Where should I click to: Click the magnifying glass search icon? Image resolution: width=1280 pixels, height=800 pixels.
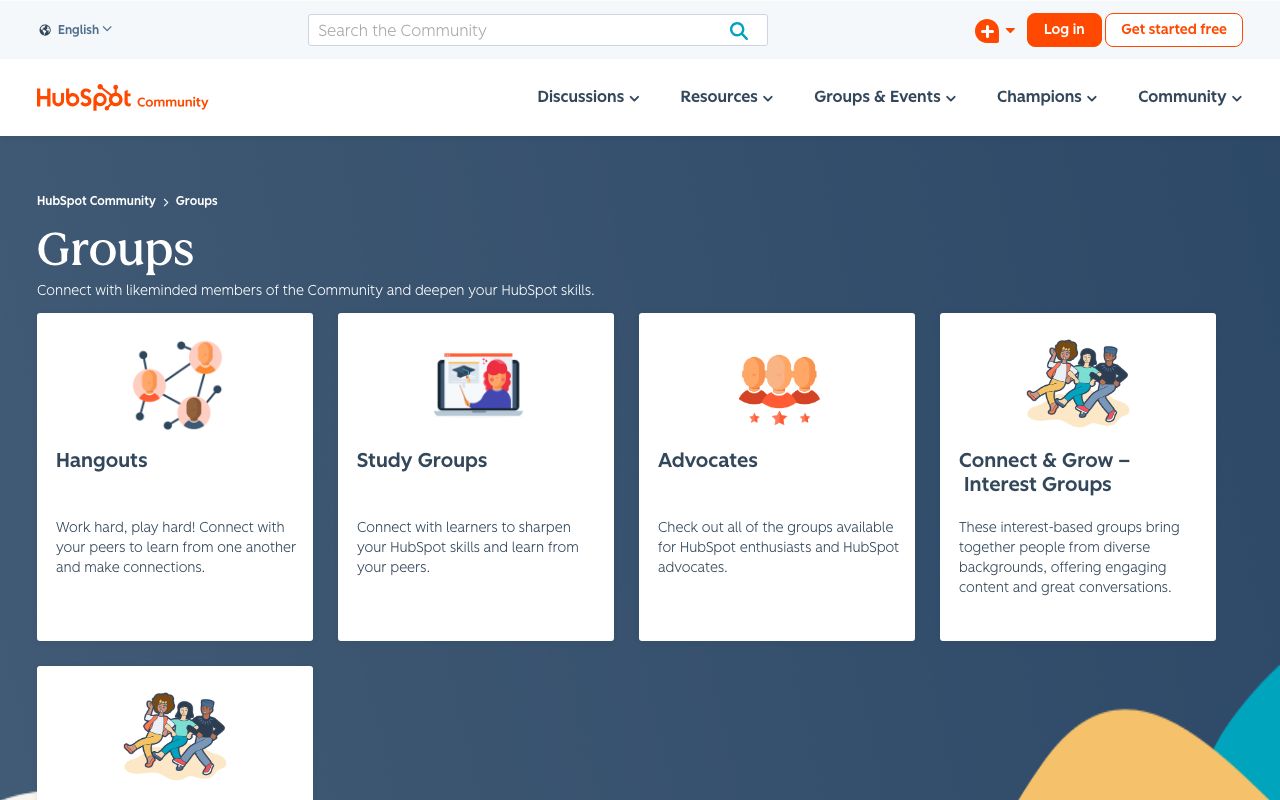pyautogui.click(x=739, y=30)
